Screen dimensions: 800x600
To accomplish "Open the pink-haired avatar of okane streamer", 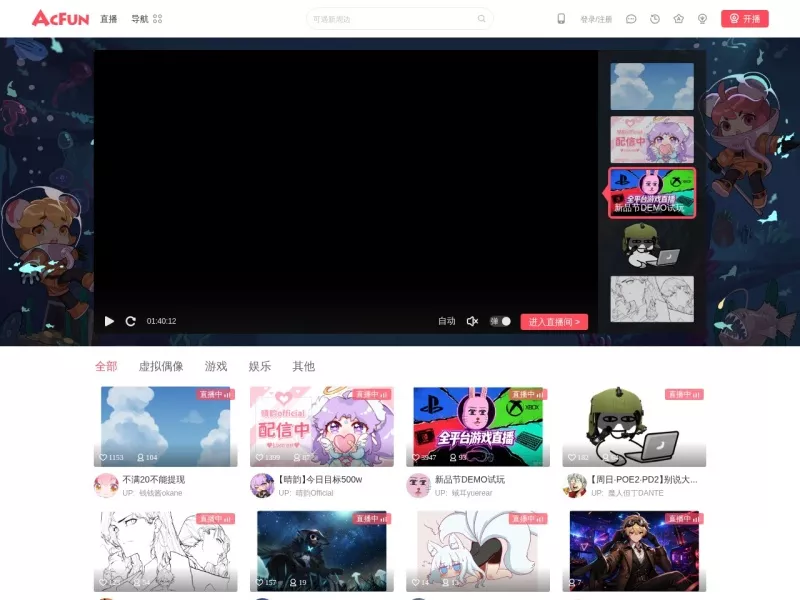I will tap(106, 485).
